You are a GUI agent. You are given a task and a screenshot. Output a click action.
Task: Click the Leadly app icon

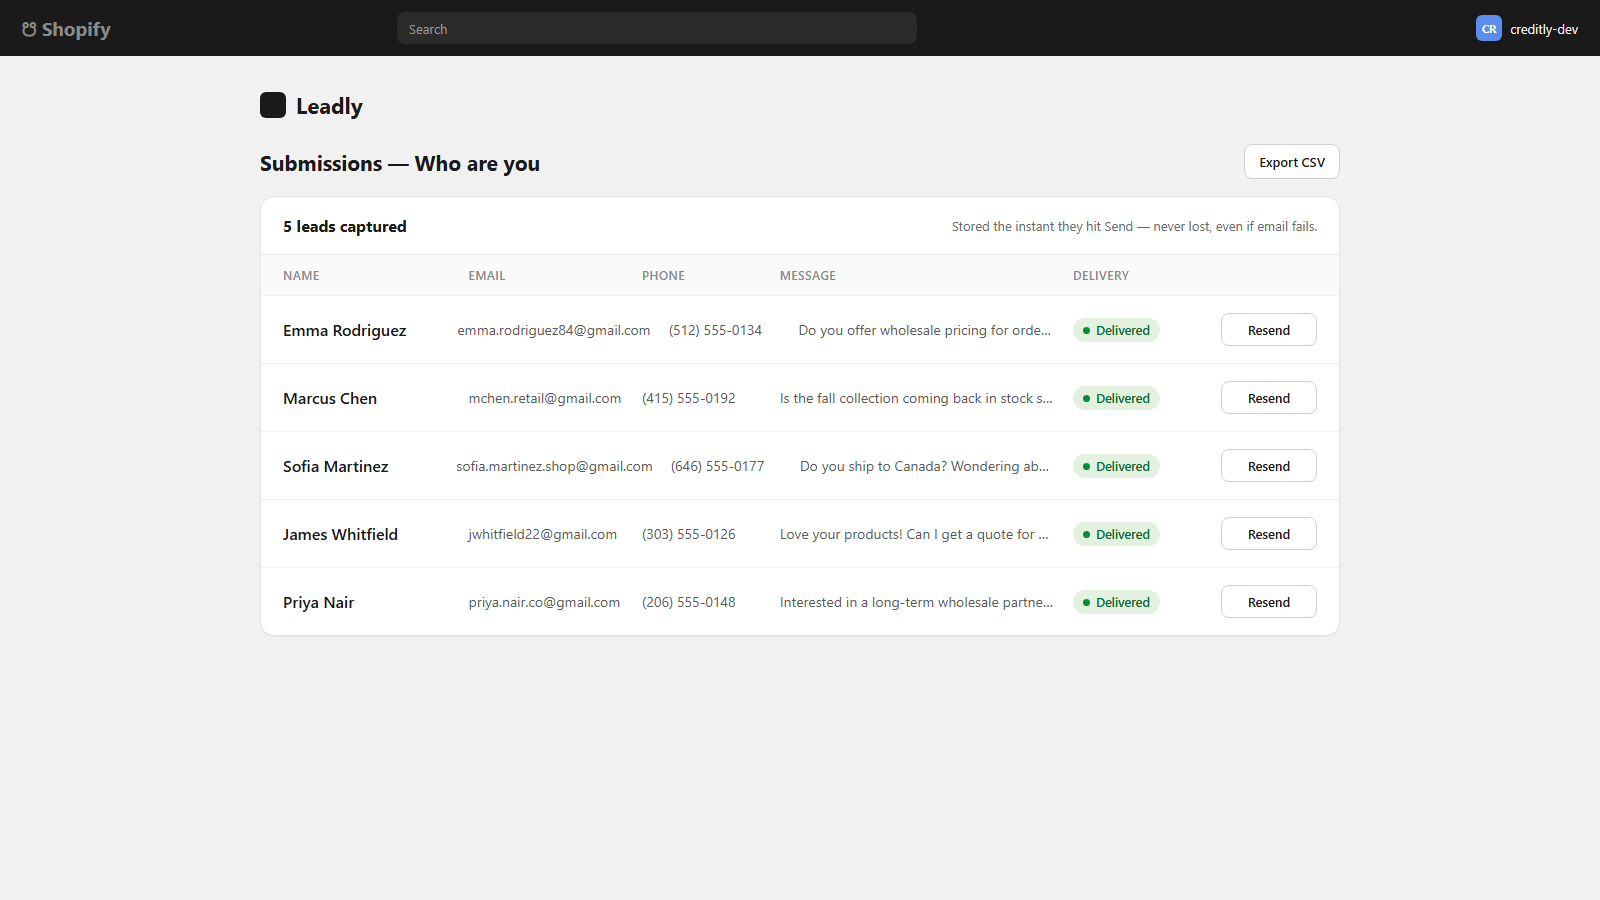[x=273, y=105]
